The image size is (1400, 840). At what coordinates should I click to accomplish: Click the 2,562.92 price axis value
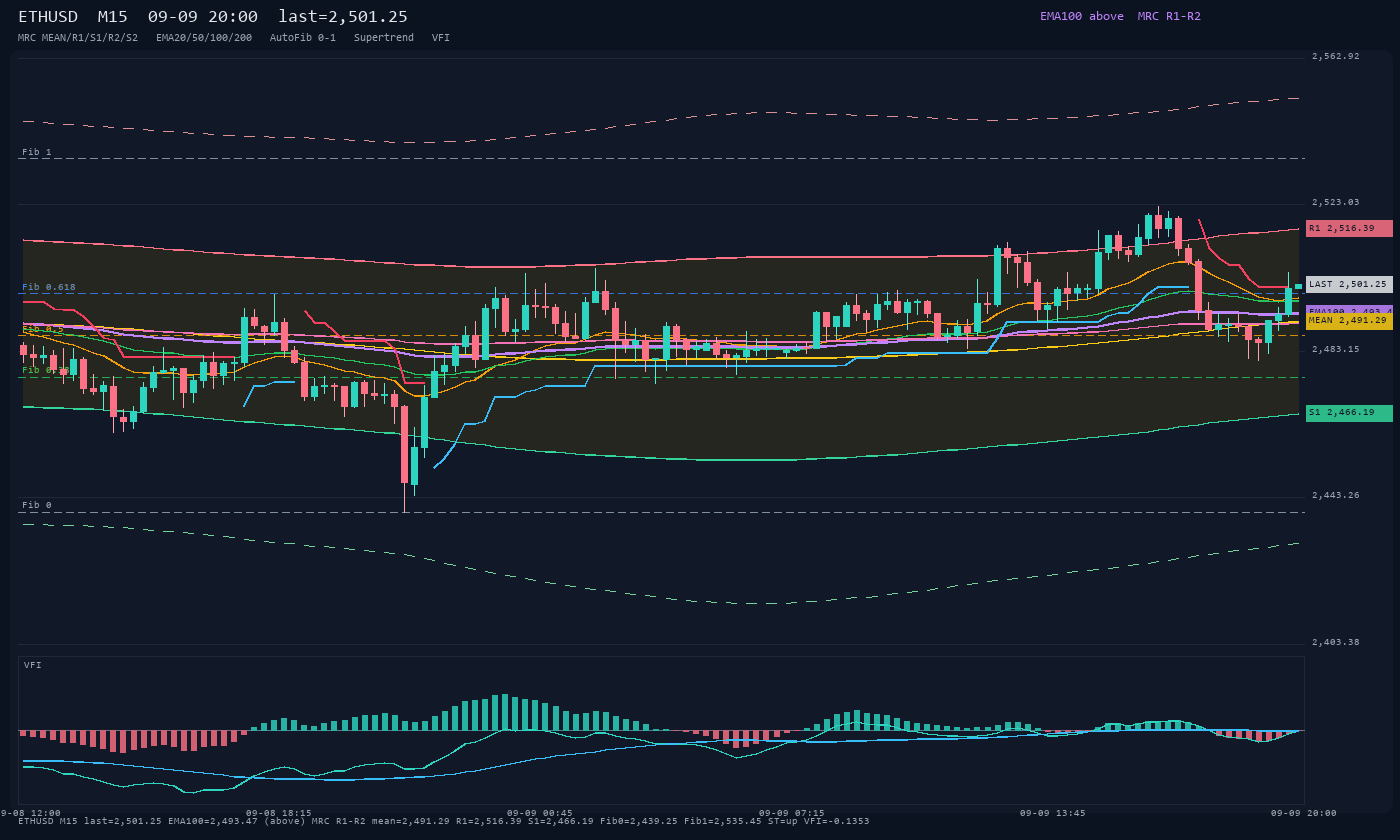1336,56
